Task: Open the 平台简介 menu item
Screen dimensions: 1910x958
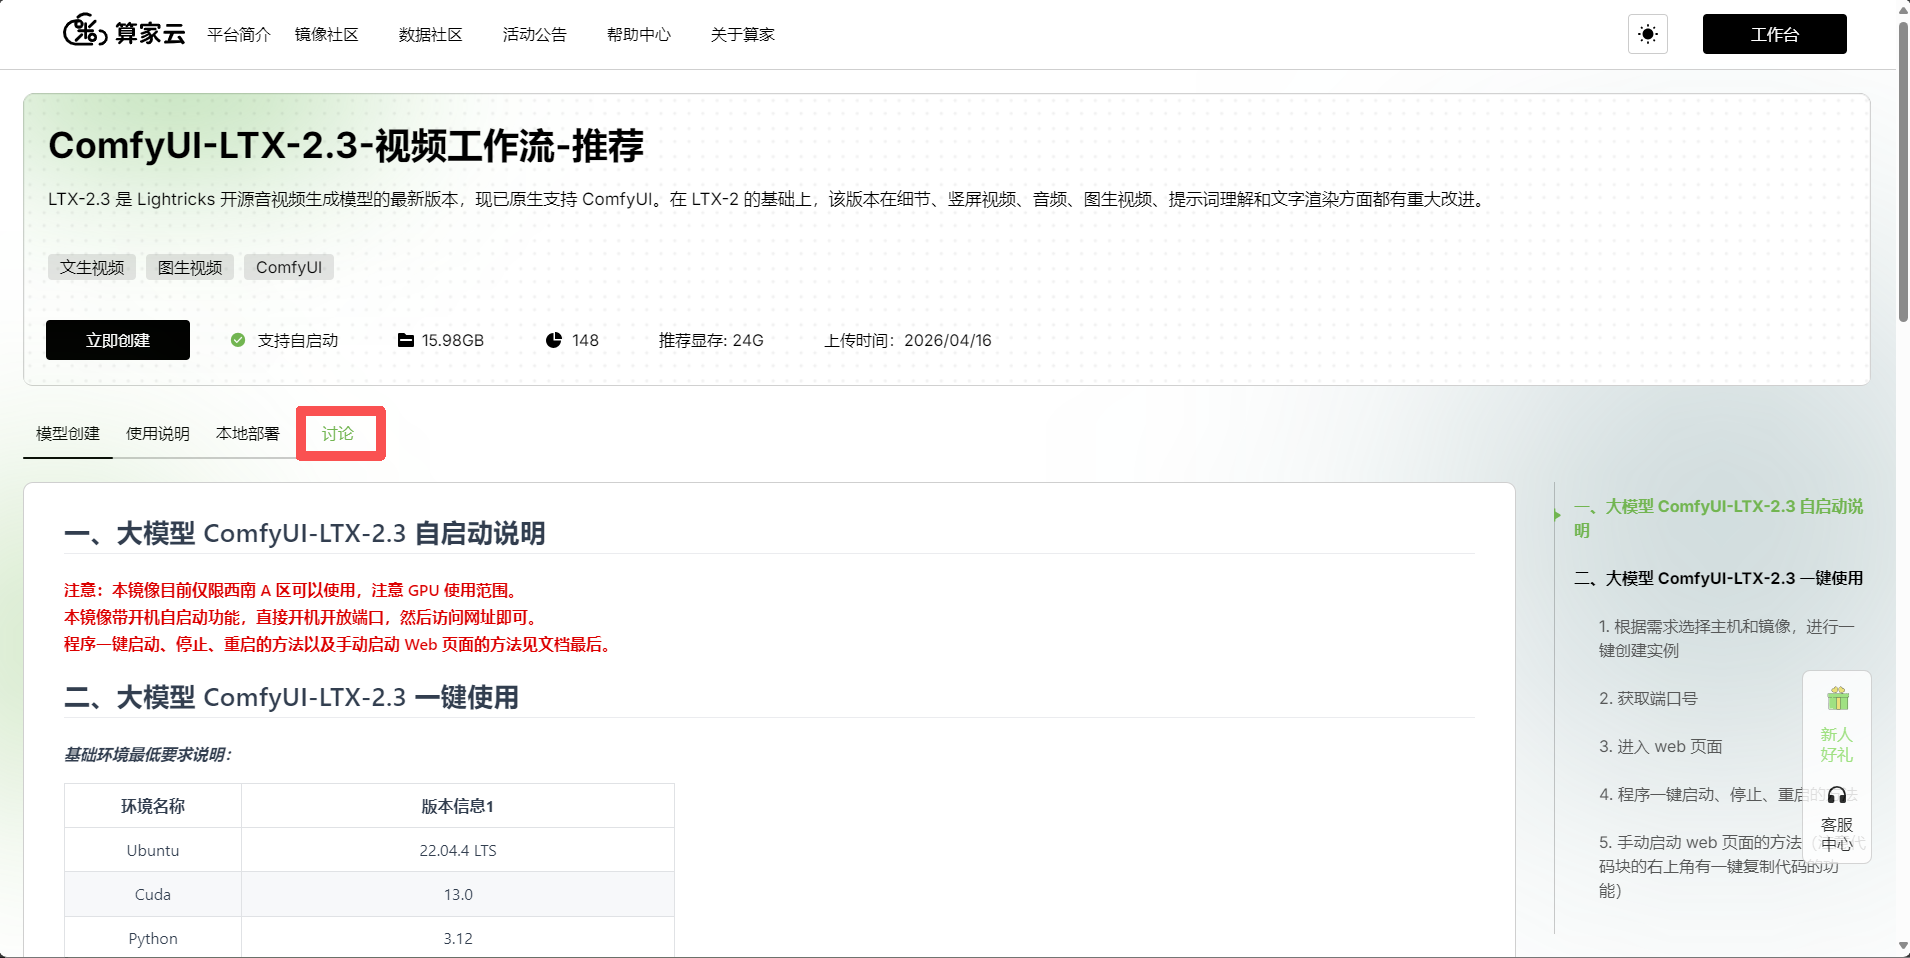Action: 239,34
